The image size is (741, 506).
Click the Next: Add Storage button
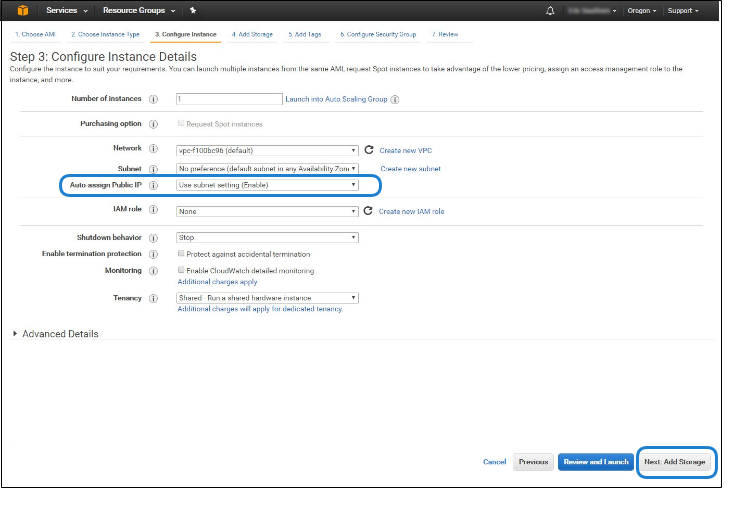675,462
